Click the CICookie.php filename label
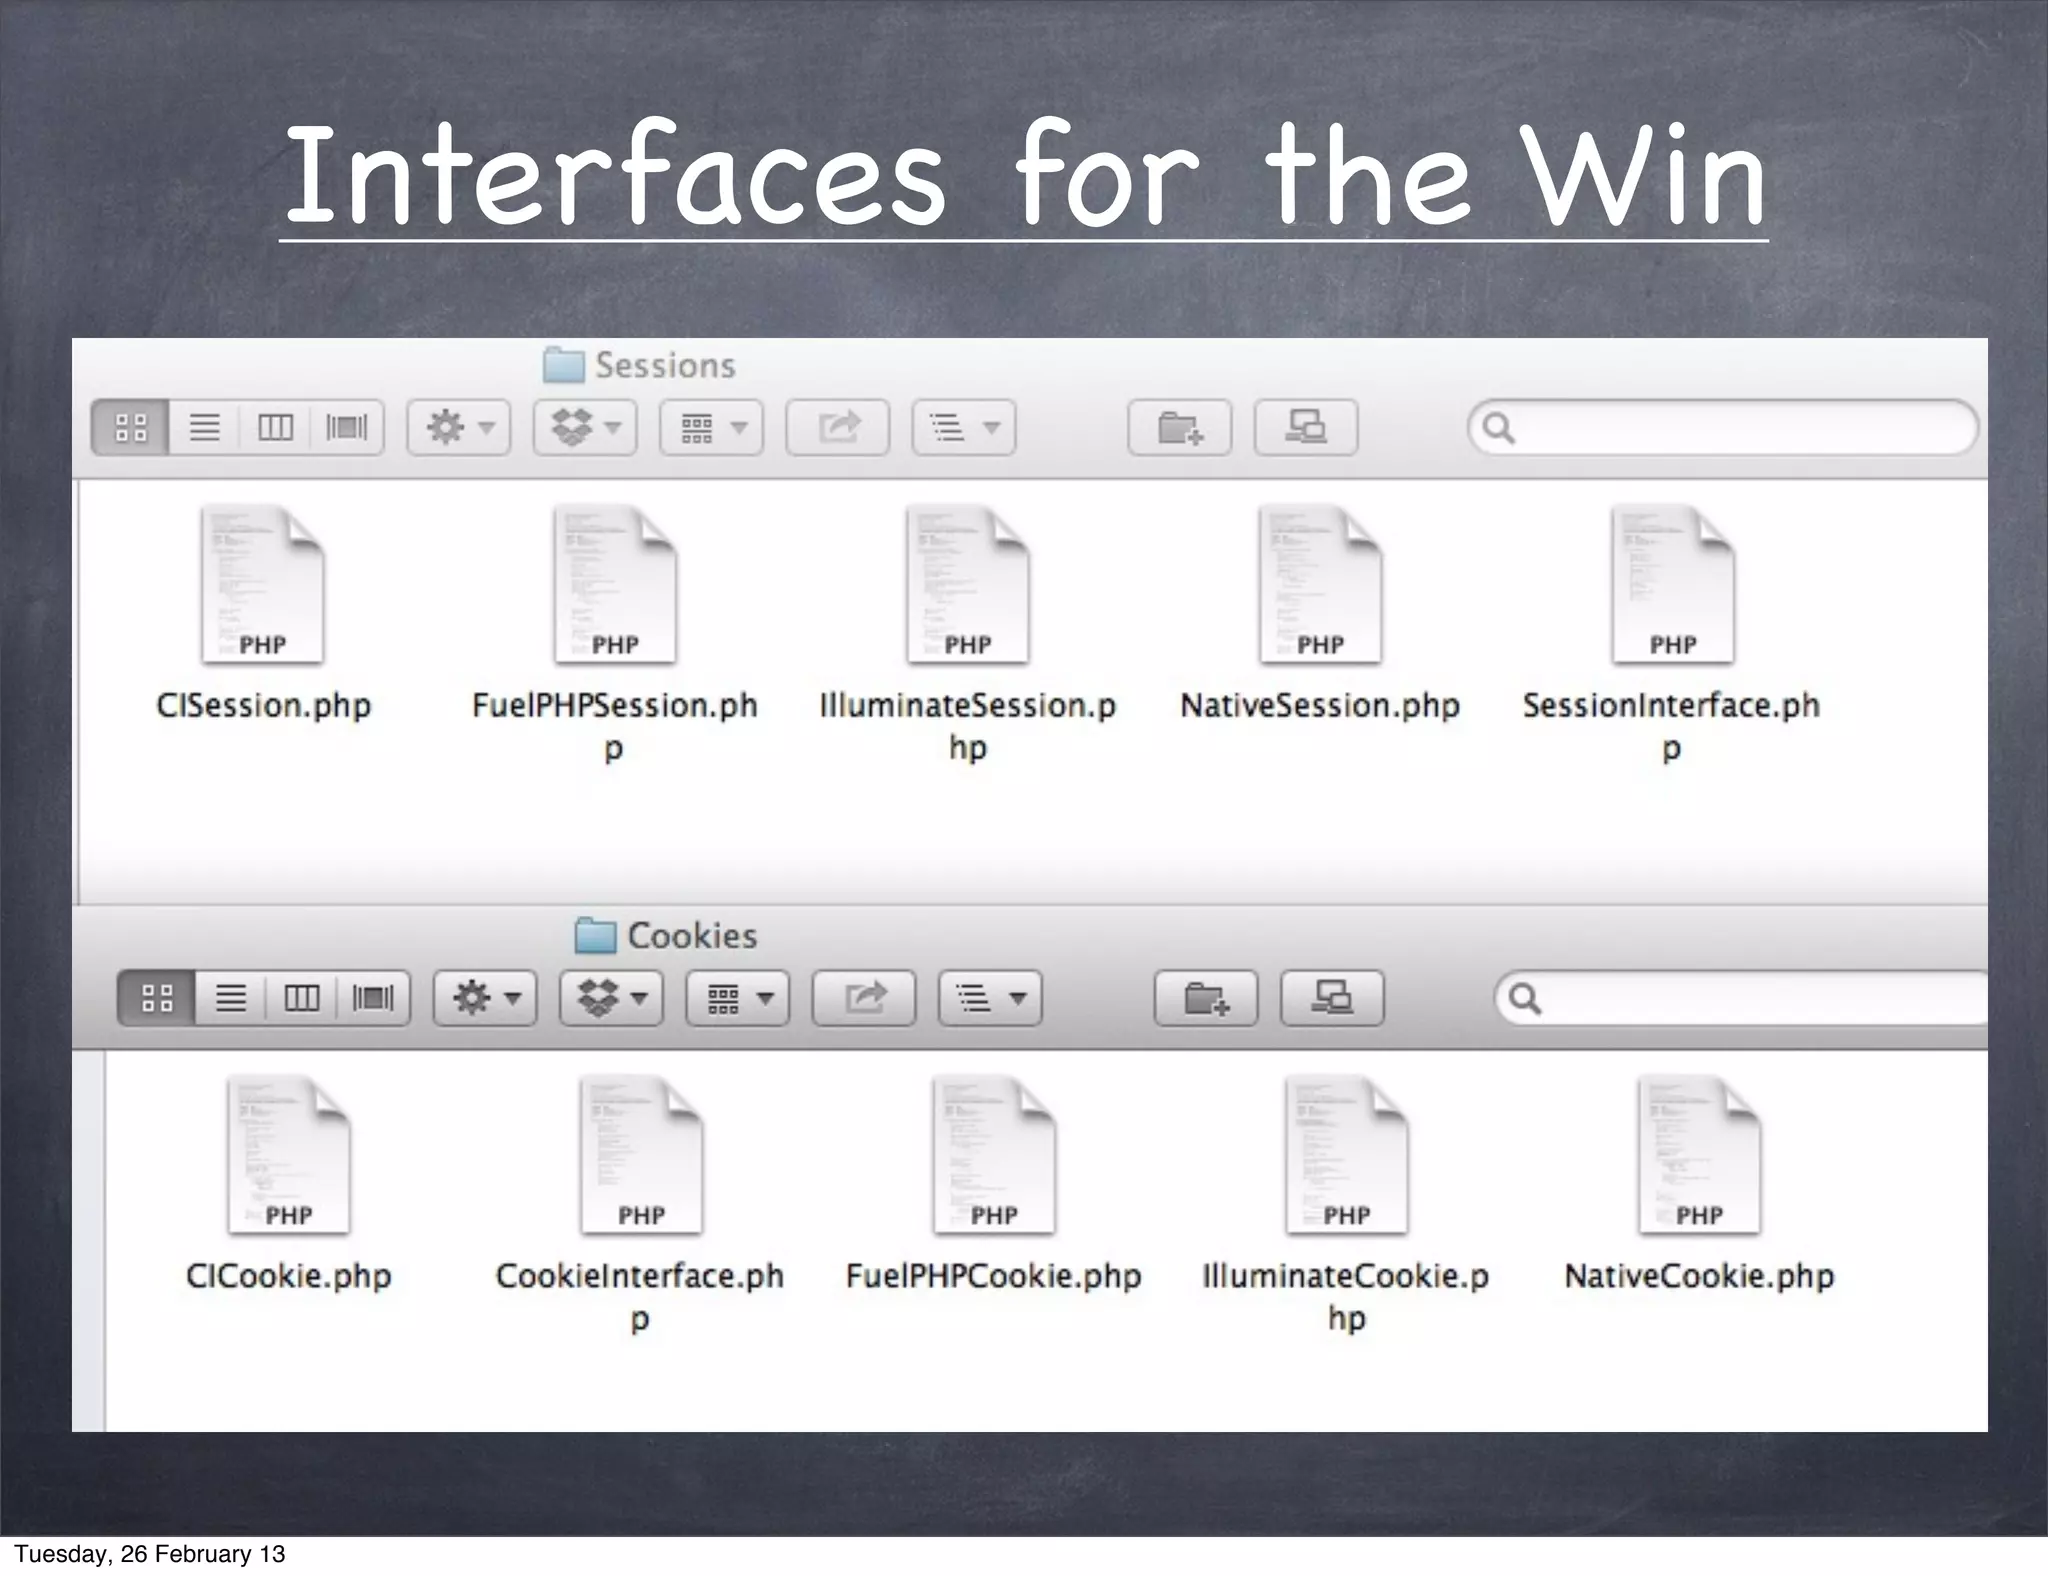Screen dimensions: 2048x1576 [289, 1277]
